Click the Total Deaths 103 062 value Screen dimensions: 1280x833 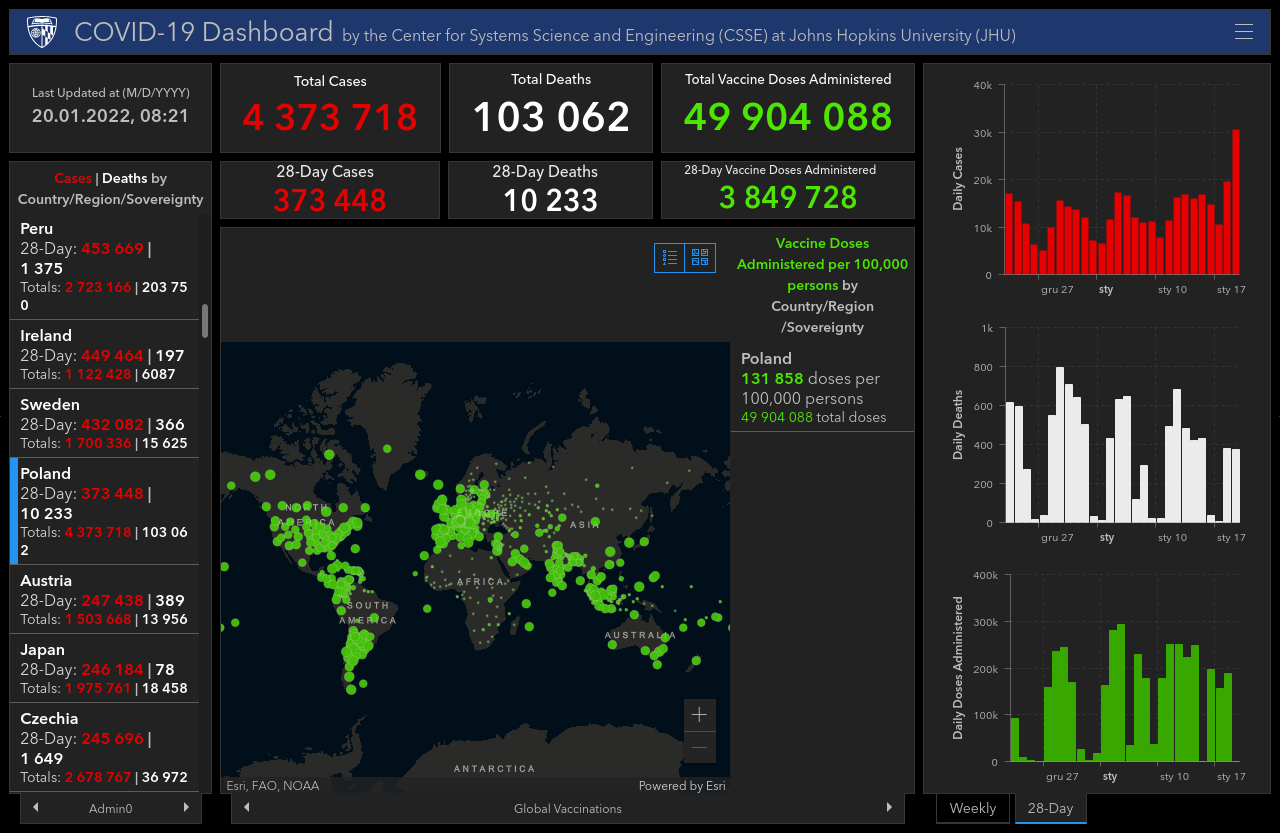coord(551,117)
